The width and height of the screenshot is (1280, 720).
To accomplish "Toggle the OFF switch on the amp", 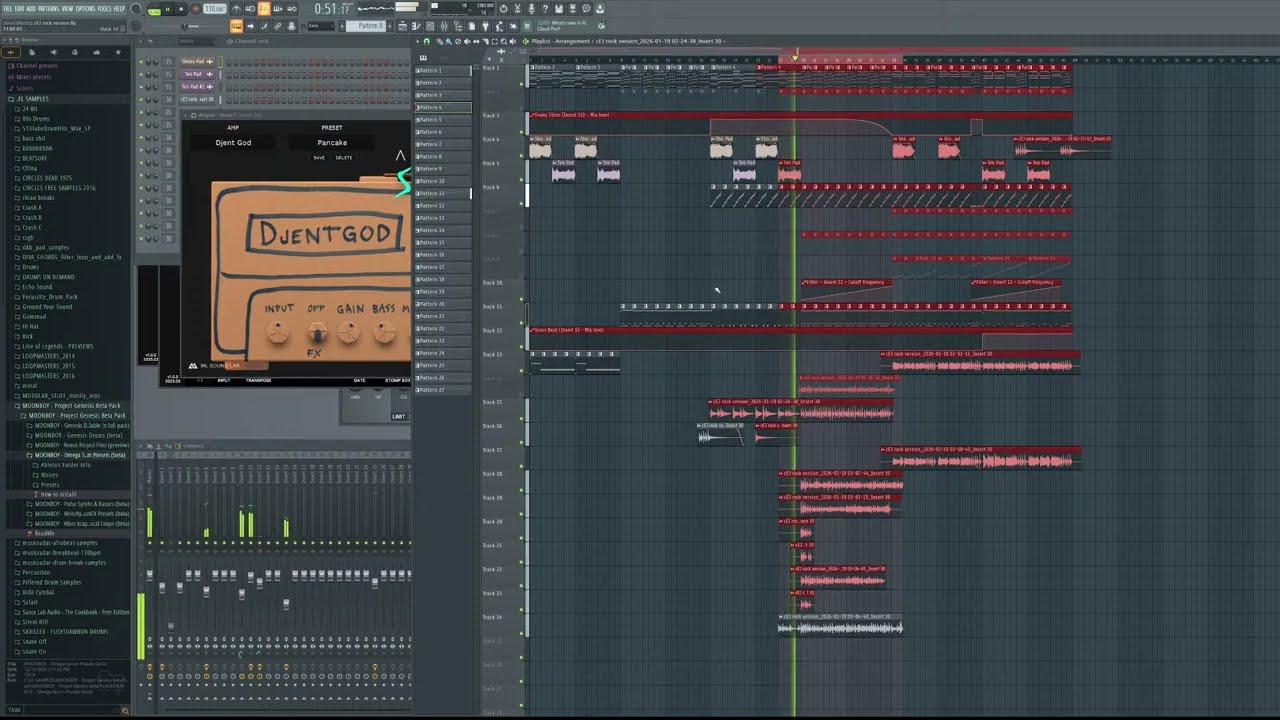I will (317, 332).
